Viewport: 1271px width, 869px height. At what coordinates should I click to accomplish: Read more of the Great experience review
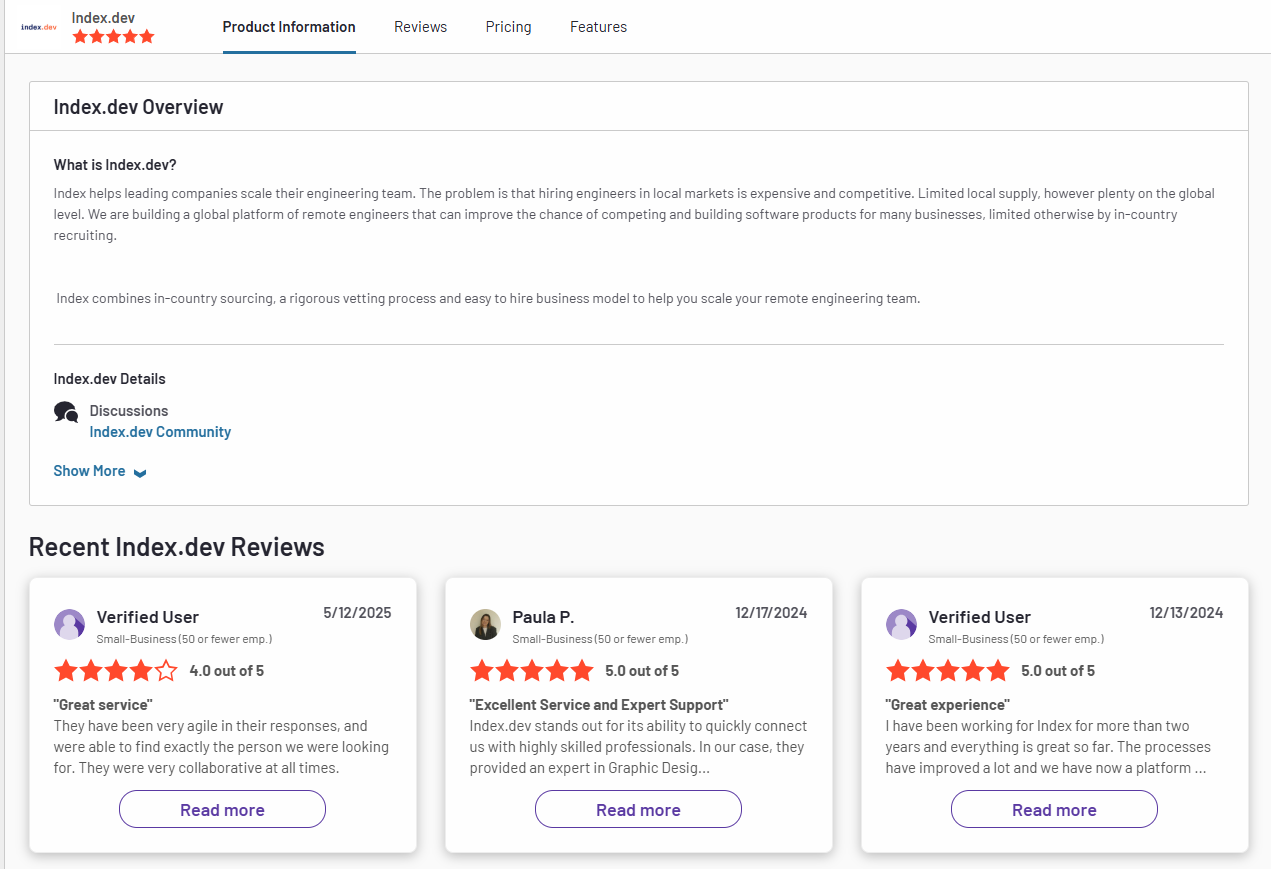click(x=1054, y=809)
